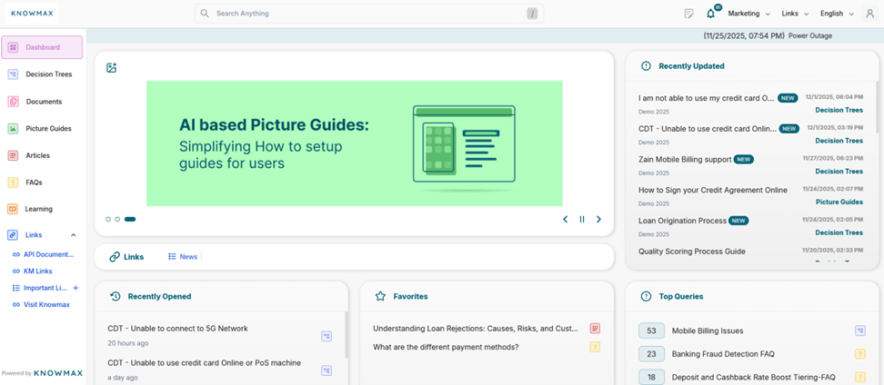The image size is (884, 385).
Task: Click the AI based Picture Guides banner
Action: 355,143
